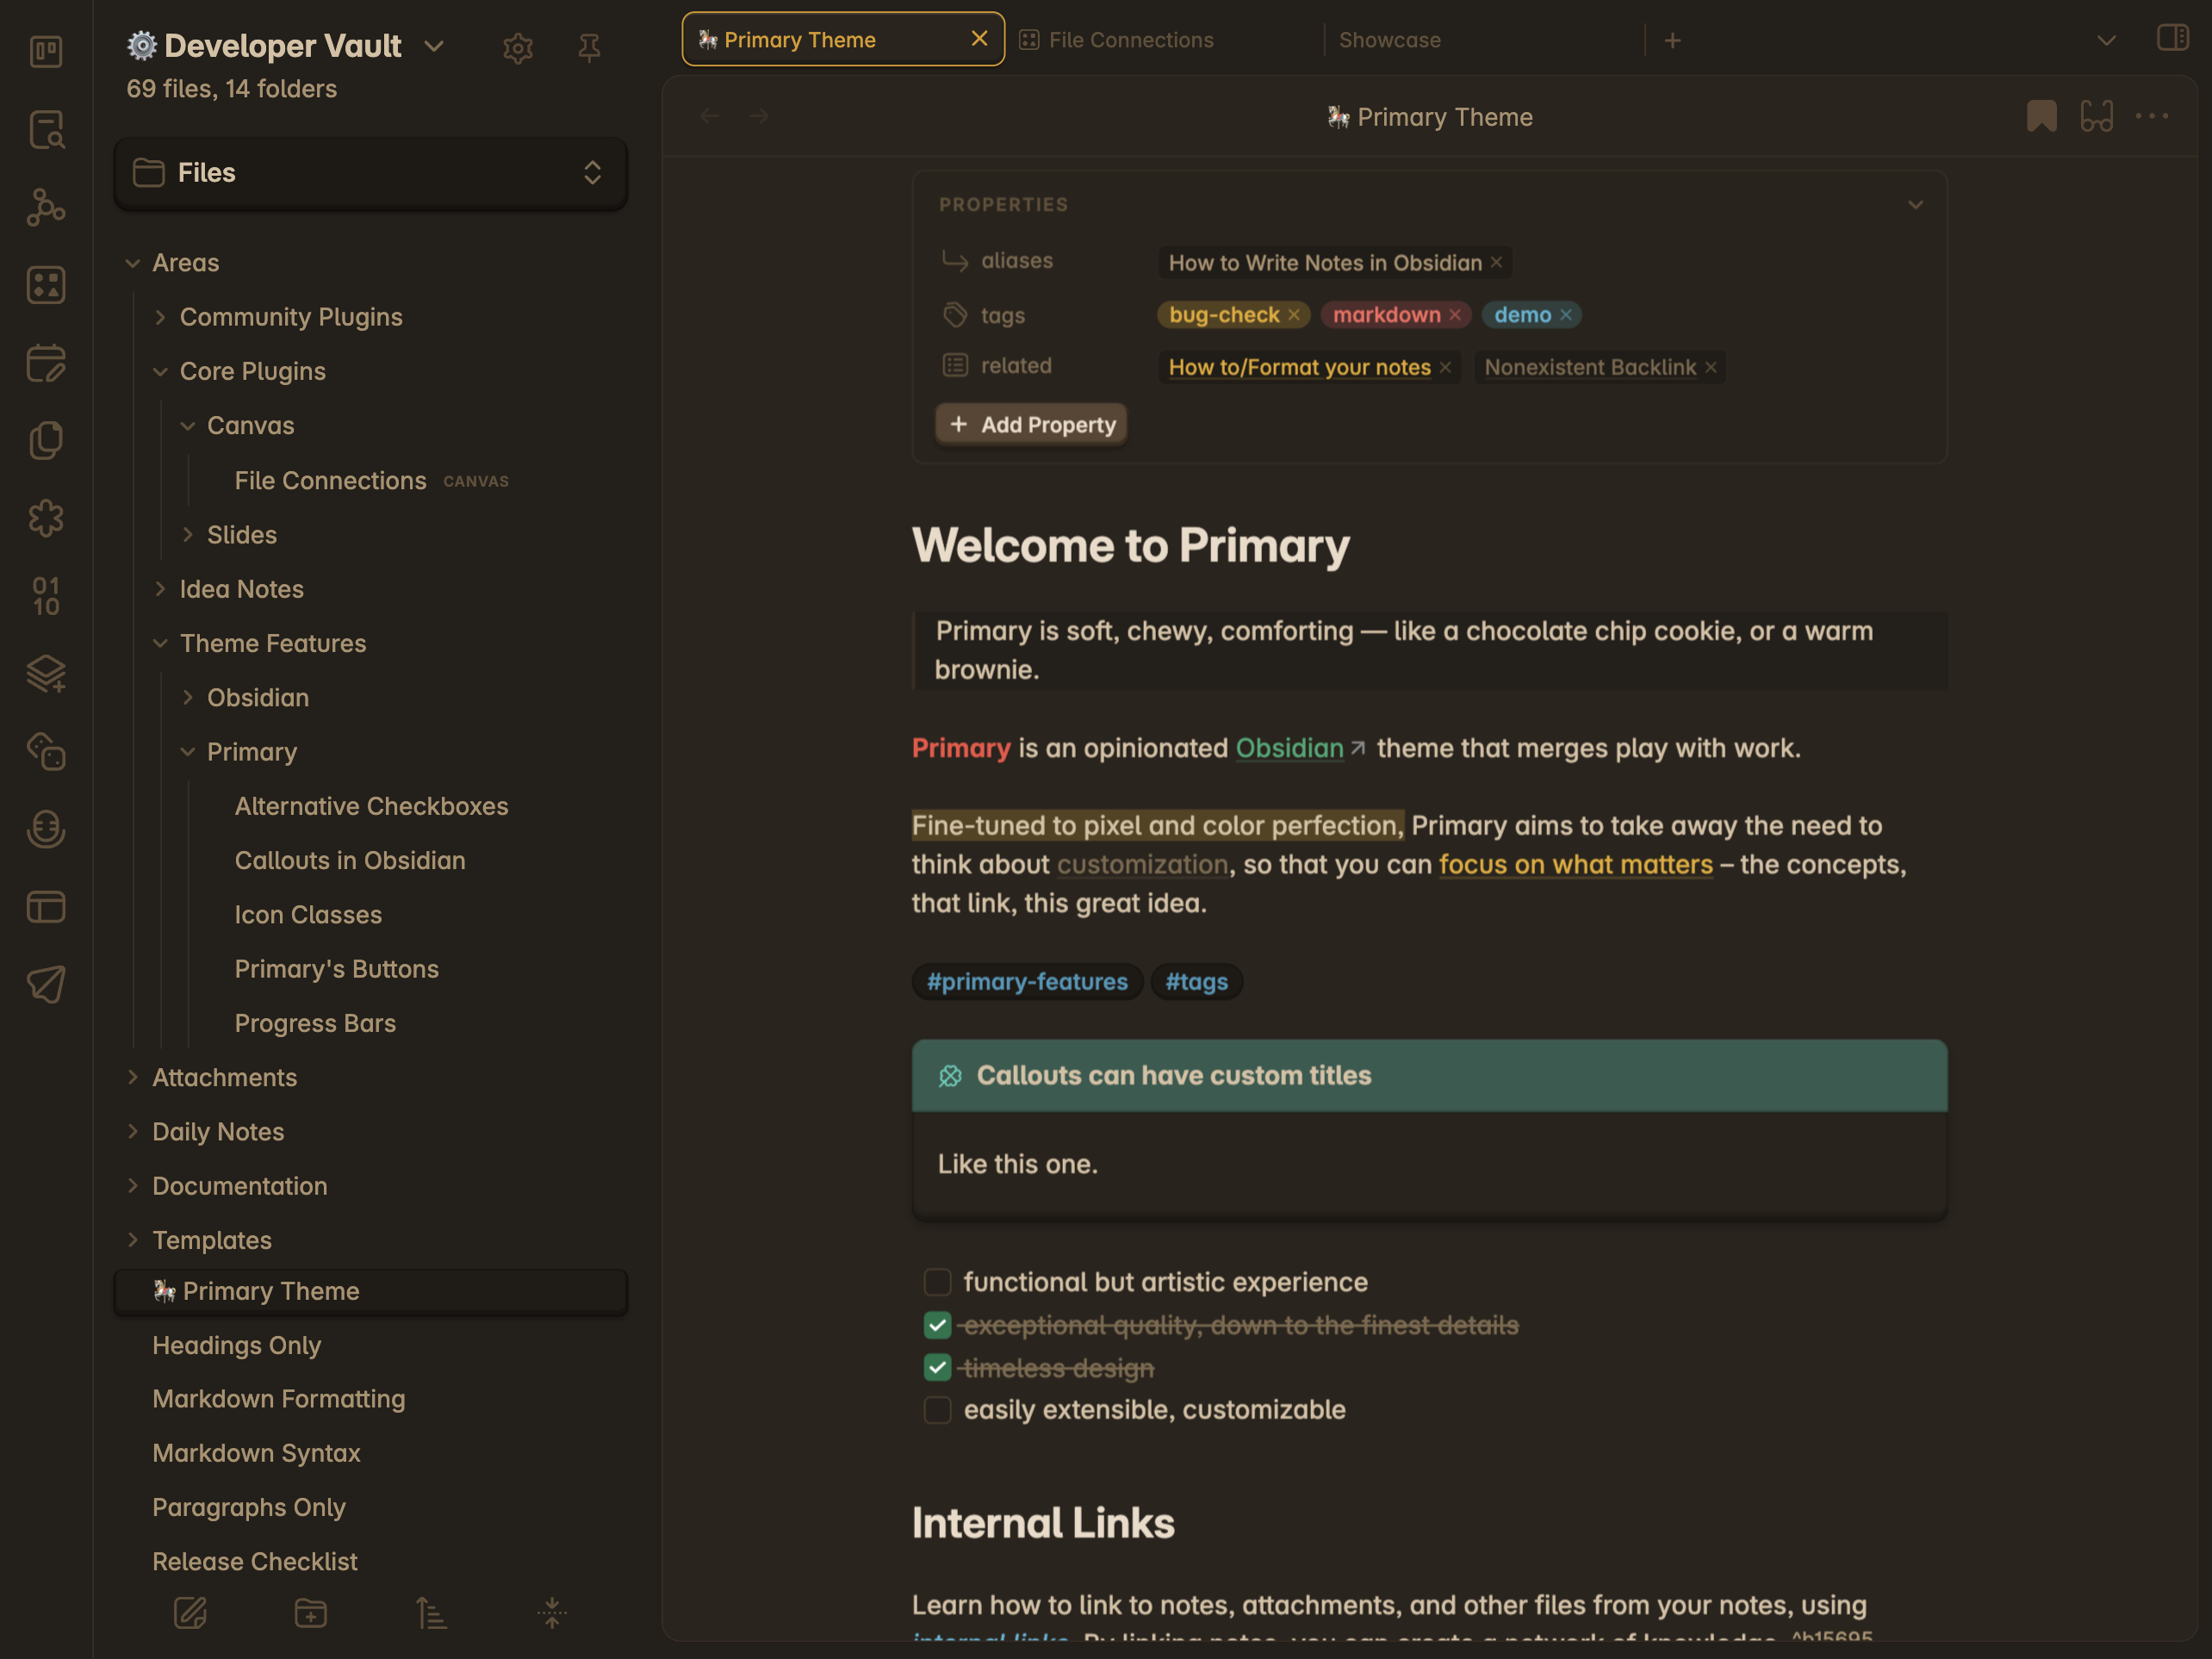This screenshot has width=2212, height=1659.
Task: Switch to the Showcase tab
Action: point(1484,40)
